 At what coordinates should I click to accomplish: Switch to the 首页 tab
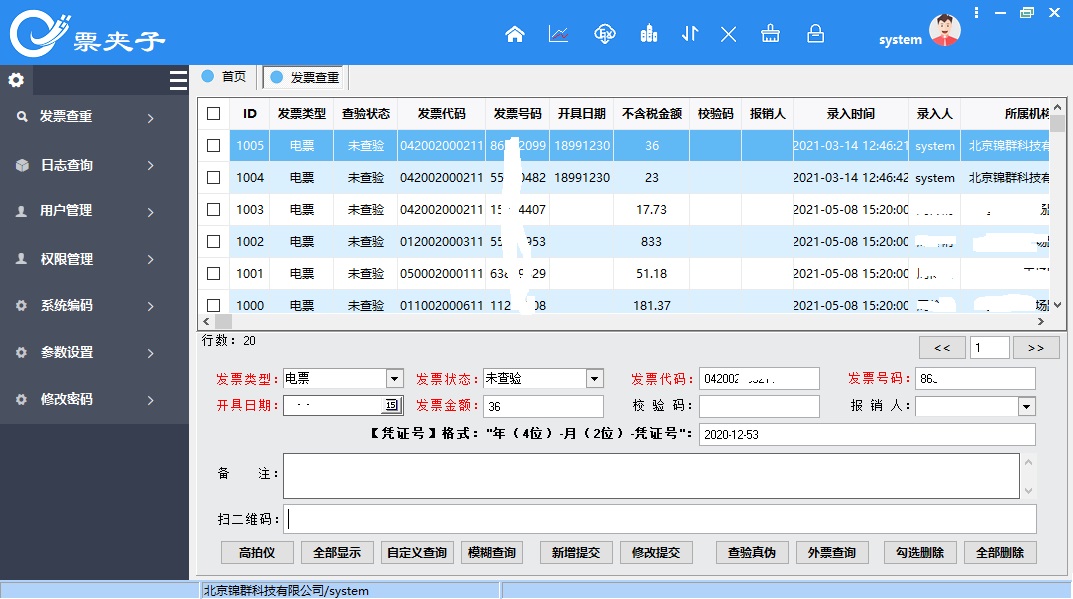(x=224, y=77)
